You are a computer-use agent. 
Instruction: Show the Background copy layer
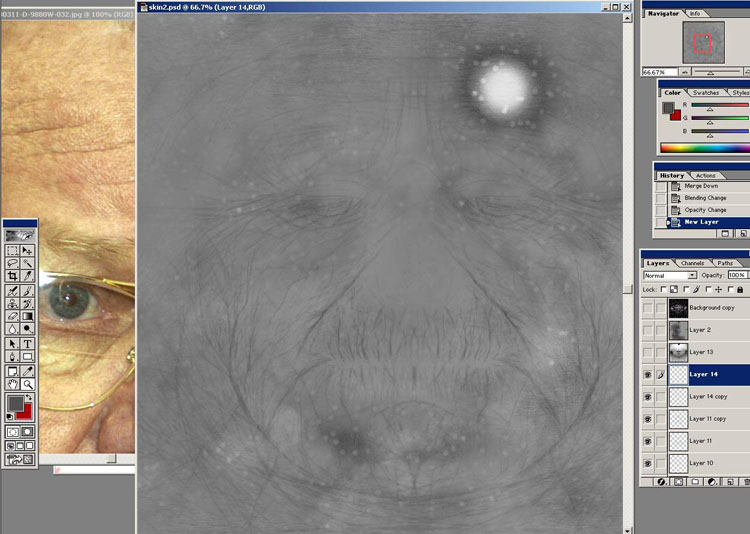[647, 308]
